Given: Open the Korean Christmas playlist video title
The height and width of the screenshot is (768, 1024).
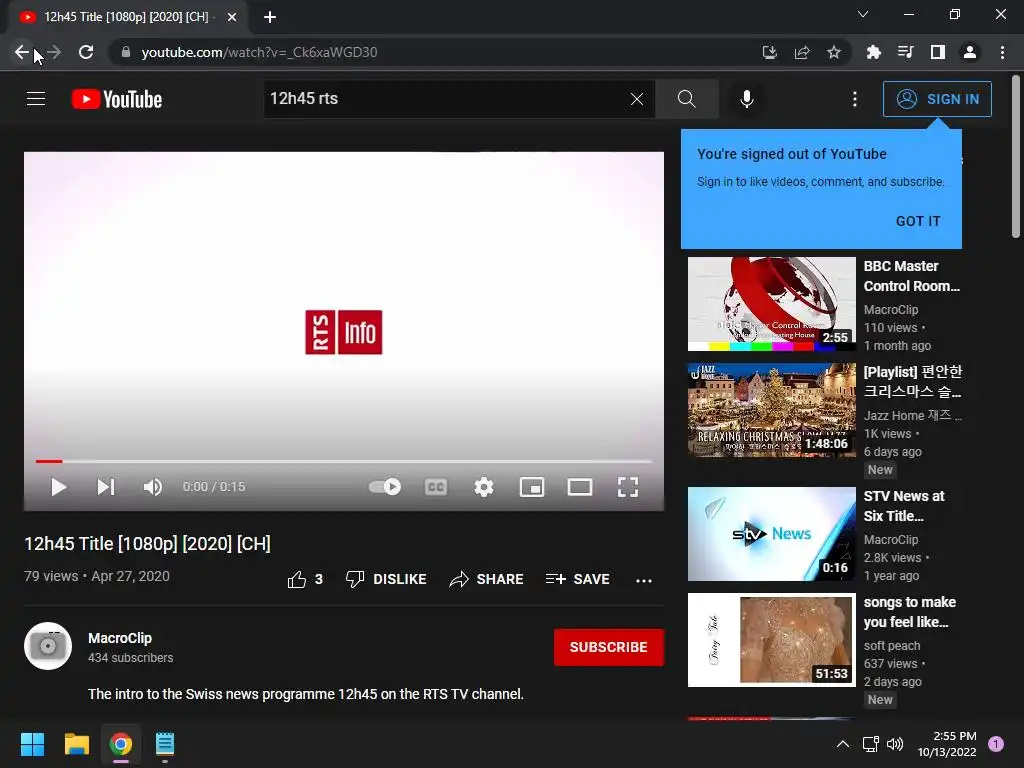Looking at the screenshot, I should click(912, 381).
